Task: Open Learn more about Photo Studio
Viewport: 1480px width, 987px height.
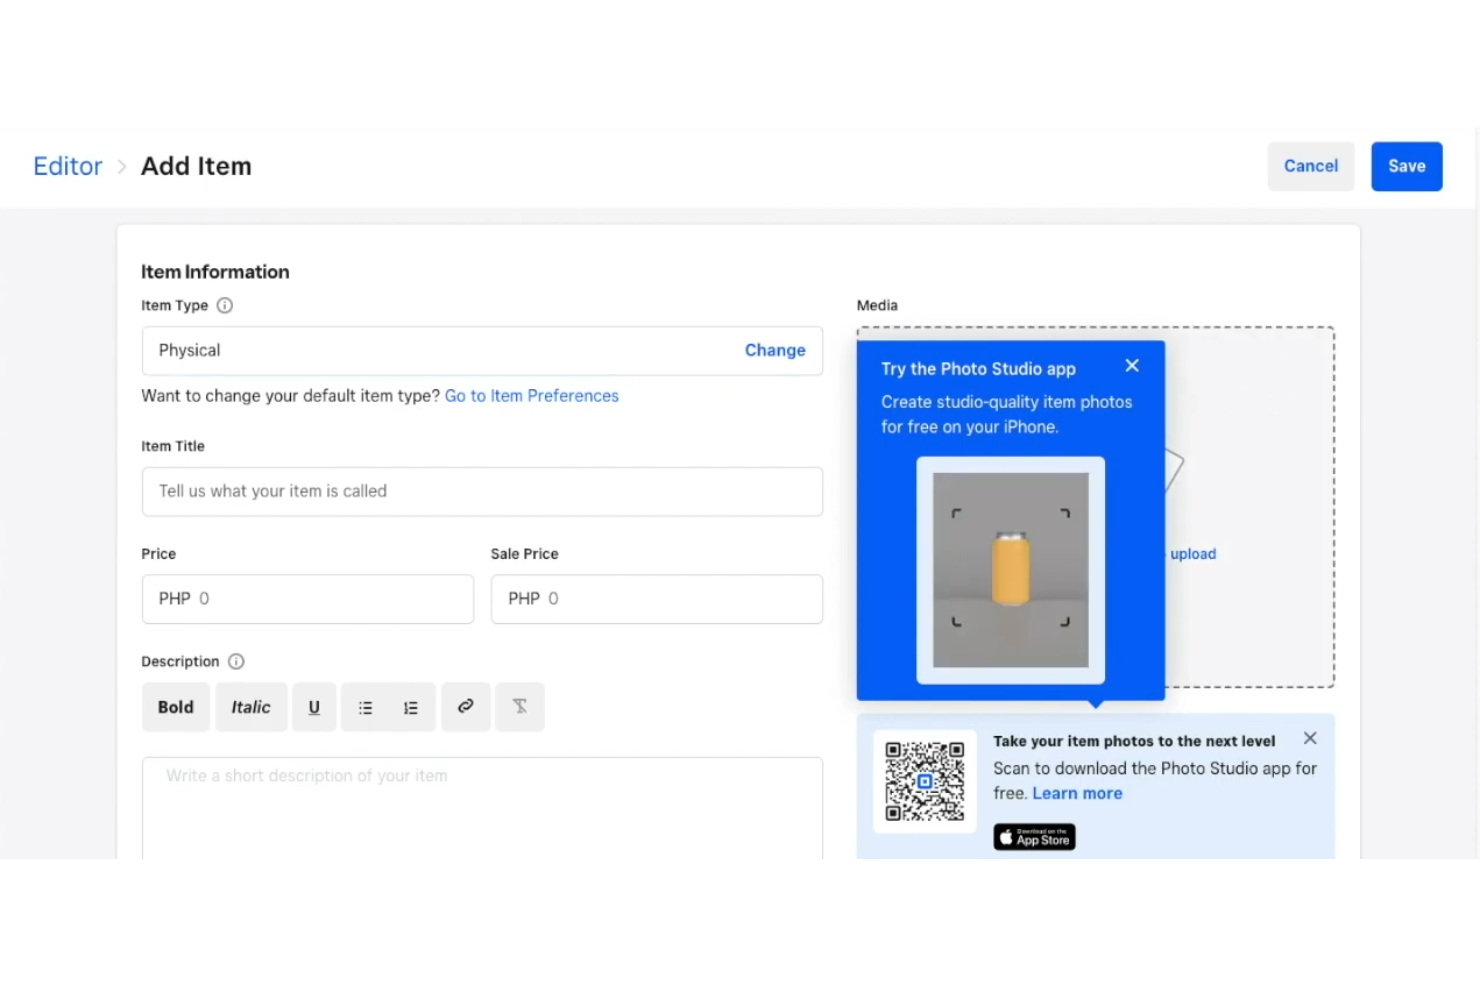Action: (1077, 792)
